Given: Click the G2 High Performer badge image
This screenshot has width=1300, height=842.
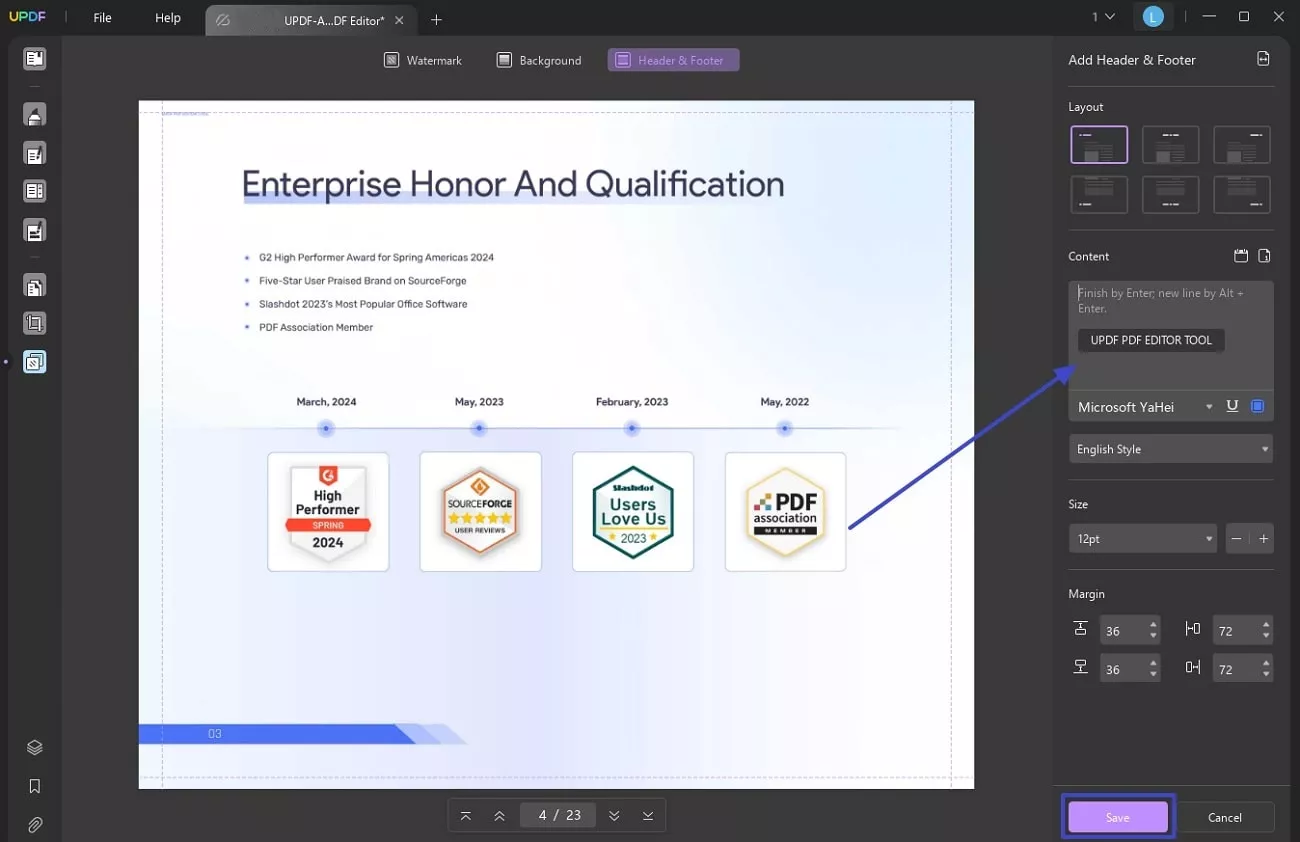Looking at the screenshot, I should [328, 512].
